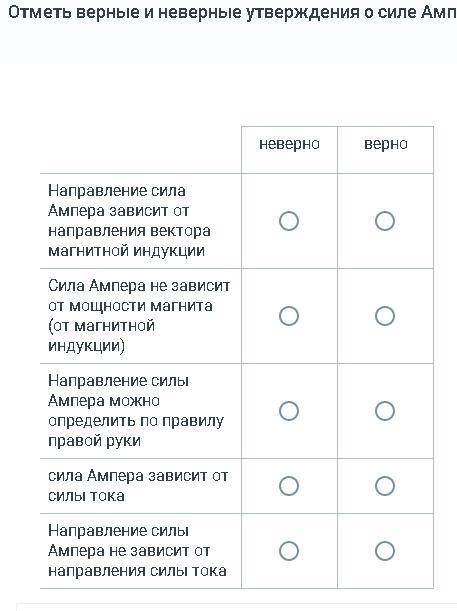This screenshot has height=611, width=457.
Task: Click the question title 'Отметь верные и неверные утверждения'
Action: tap(232, 12)
